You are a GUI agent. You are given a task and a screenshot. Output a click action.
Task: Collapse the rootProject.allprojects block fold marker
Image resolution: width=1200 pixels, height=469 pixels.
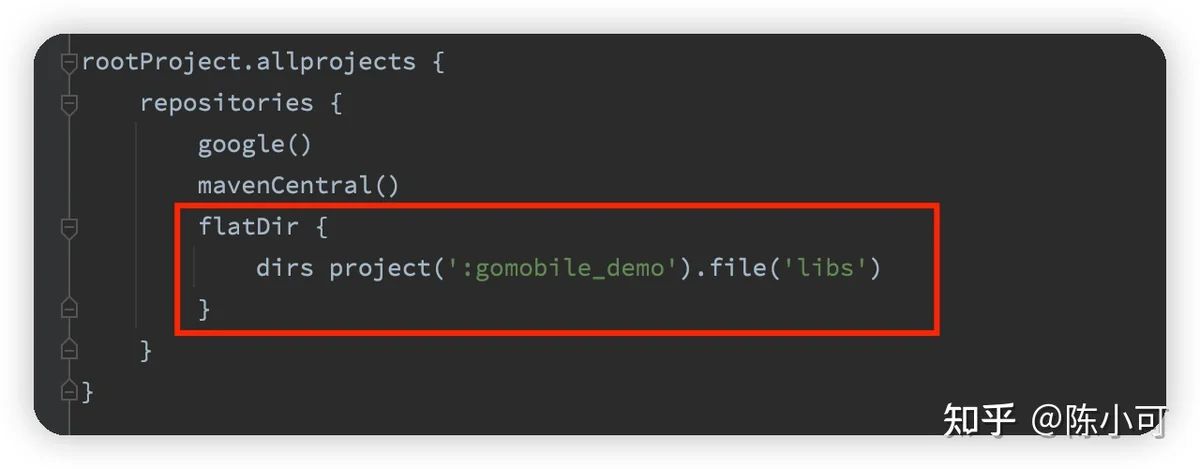68,62
